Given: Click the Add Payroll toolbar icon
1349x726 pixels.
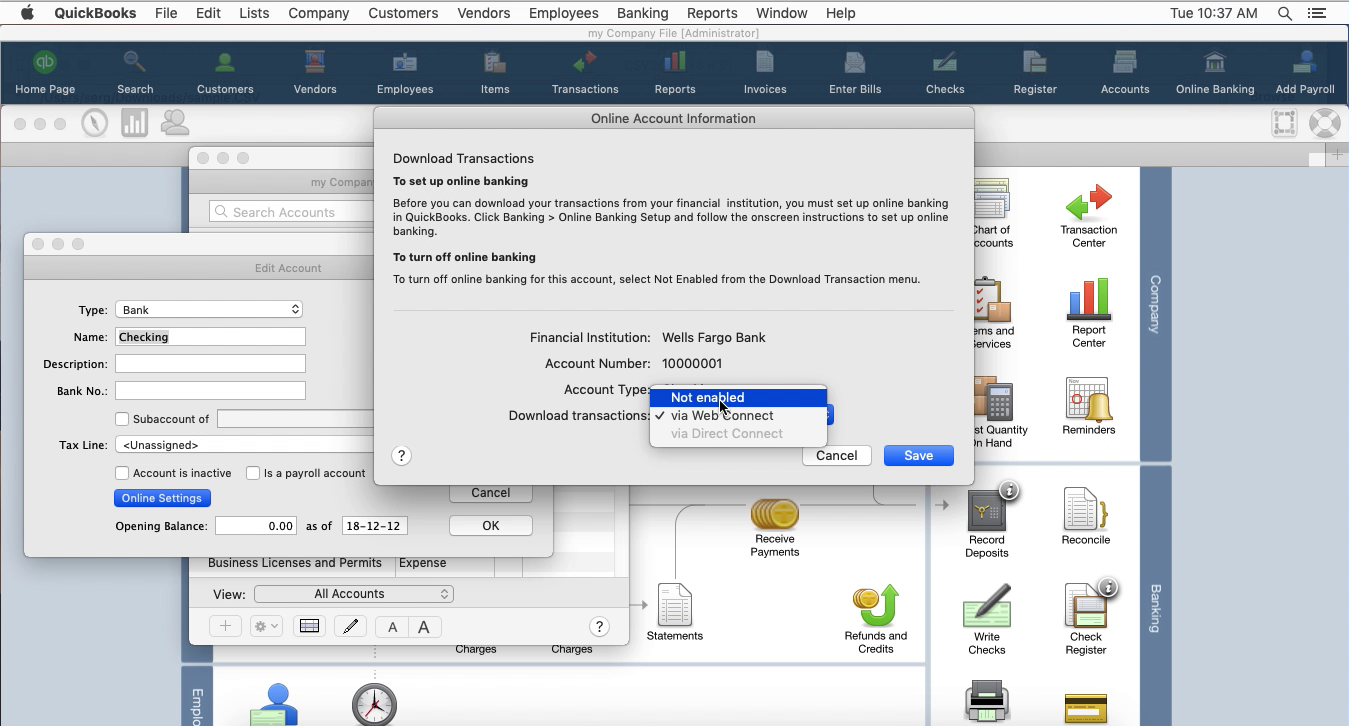Looking at the screenshot, I should (x=1305, y=72).
